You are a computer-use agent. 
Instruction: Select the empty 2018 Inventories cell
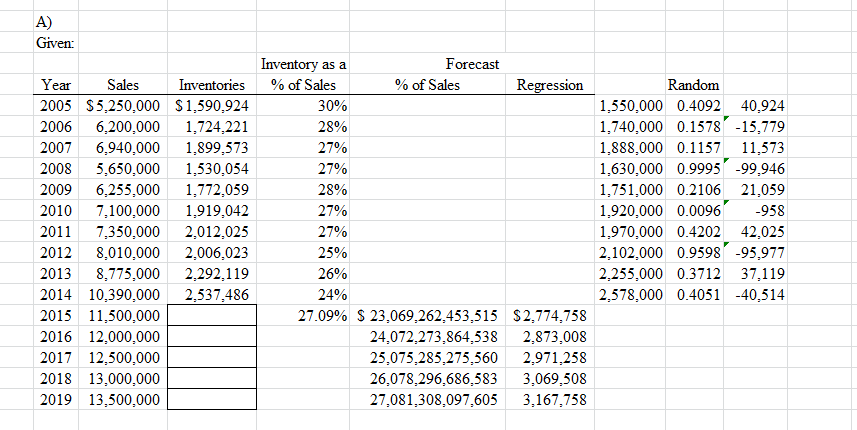pyautogui.click(x=212, y=379)
